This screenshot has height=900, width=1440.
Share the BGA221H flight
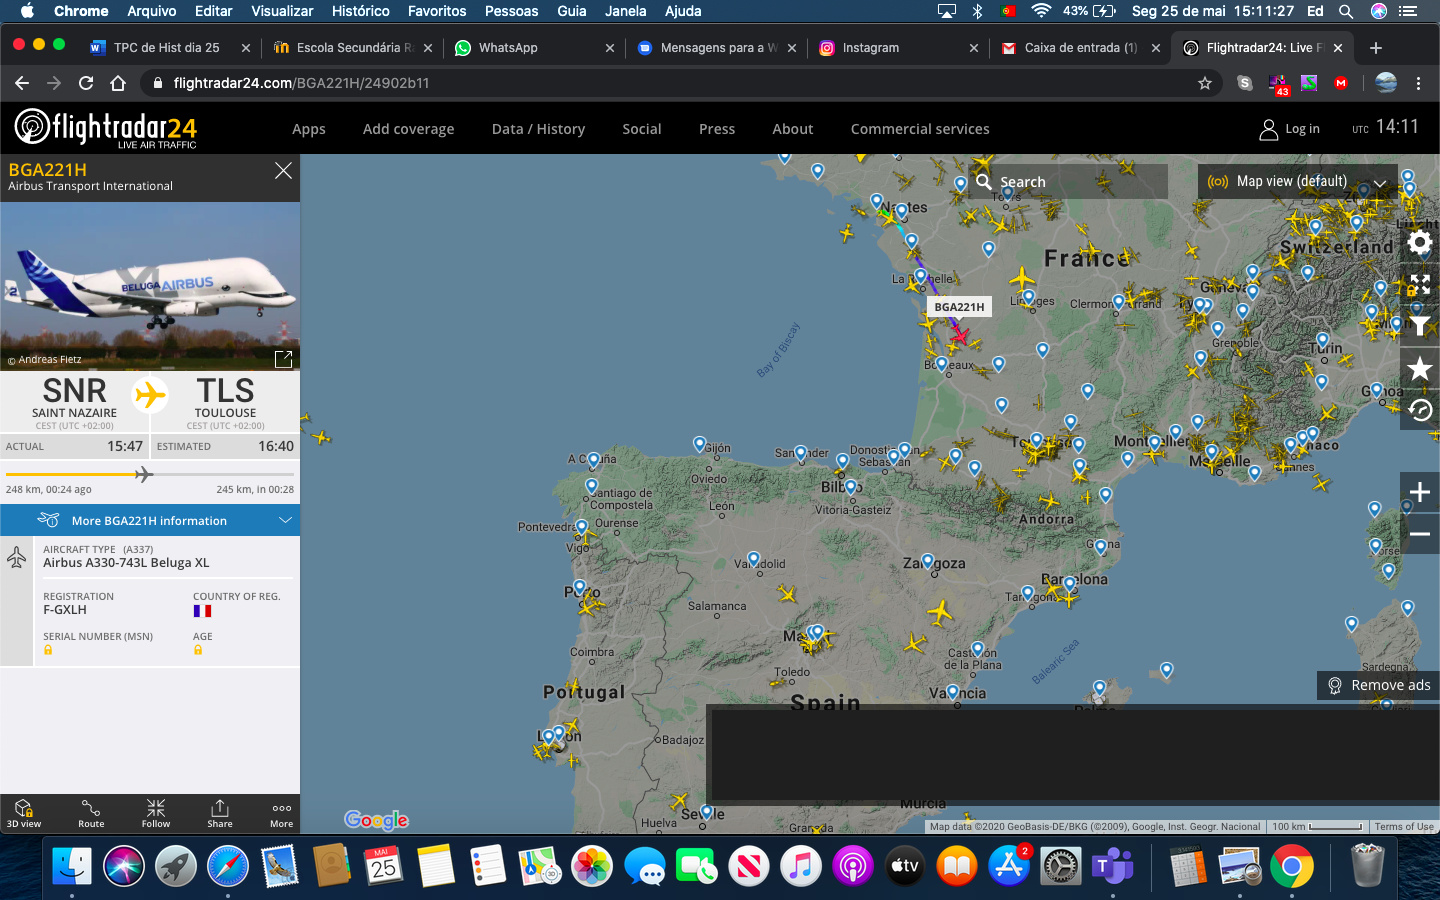pyautogui.click(x=220, y=814)
